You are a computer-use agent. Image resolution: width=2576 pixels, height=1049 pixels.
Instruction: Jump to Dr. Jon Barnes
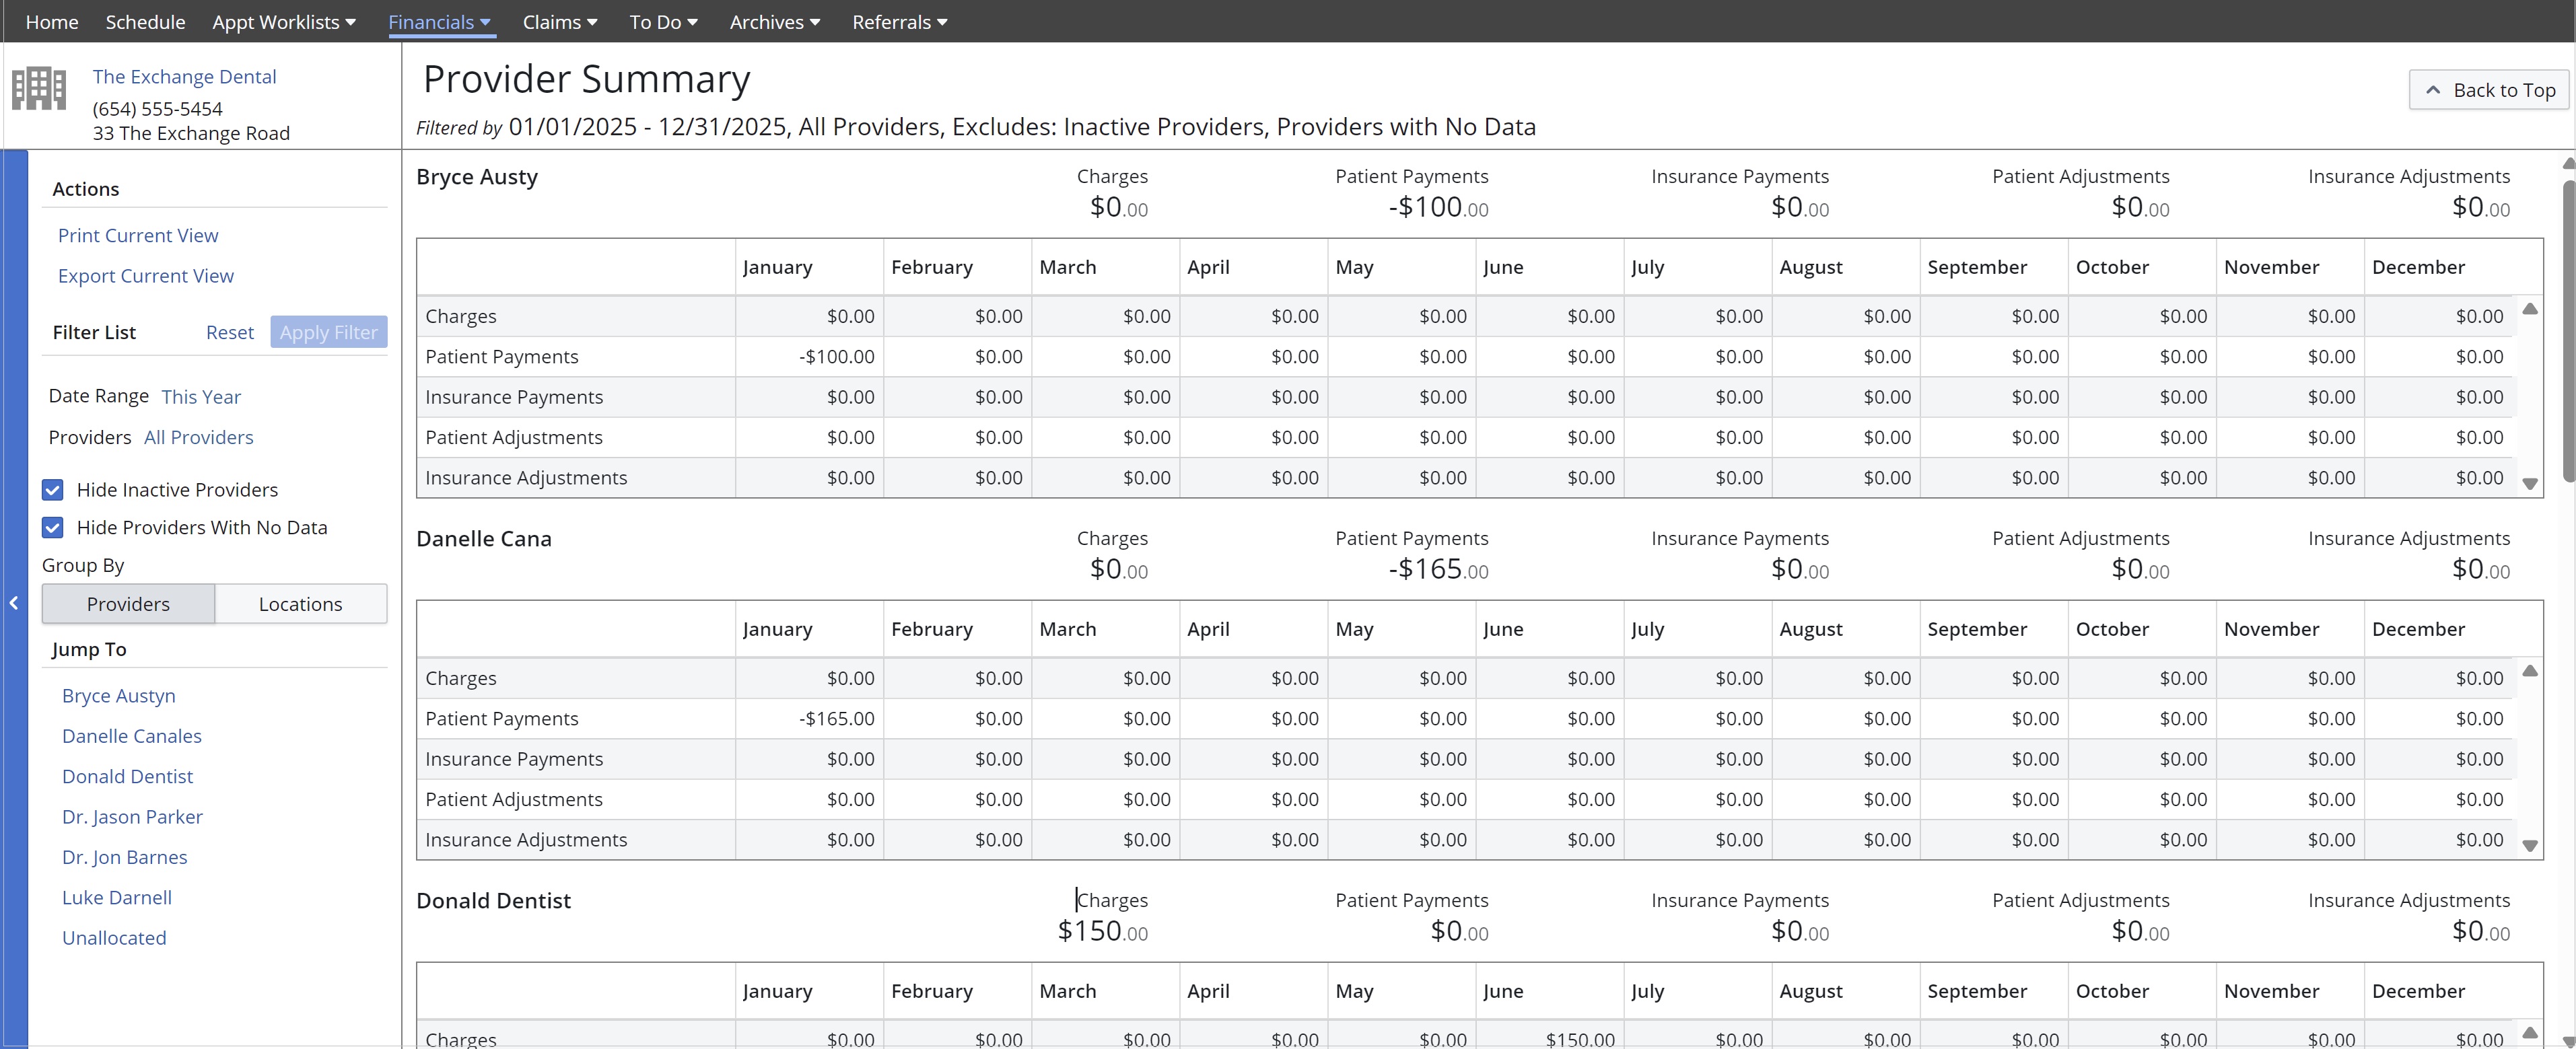click(x=125, y=857)
